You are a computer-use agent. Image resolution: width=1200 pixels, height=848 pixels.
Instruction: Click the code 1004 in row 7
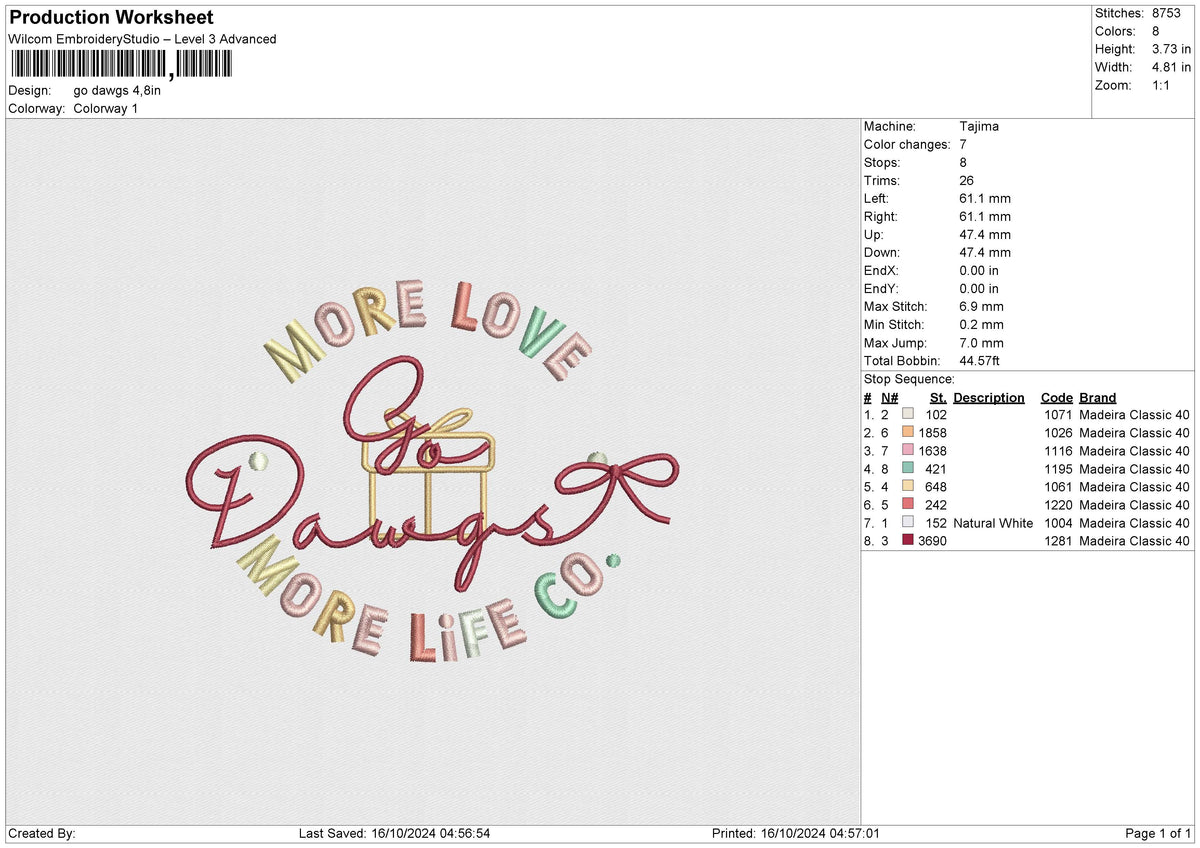pos(1058,523)
